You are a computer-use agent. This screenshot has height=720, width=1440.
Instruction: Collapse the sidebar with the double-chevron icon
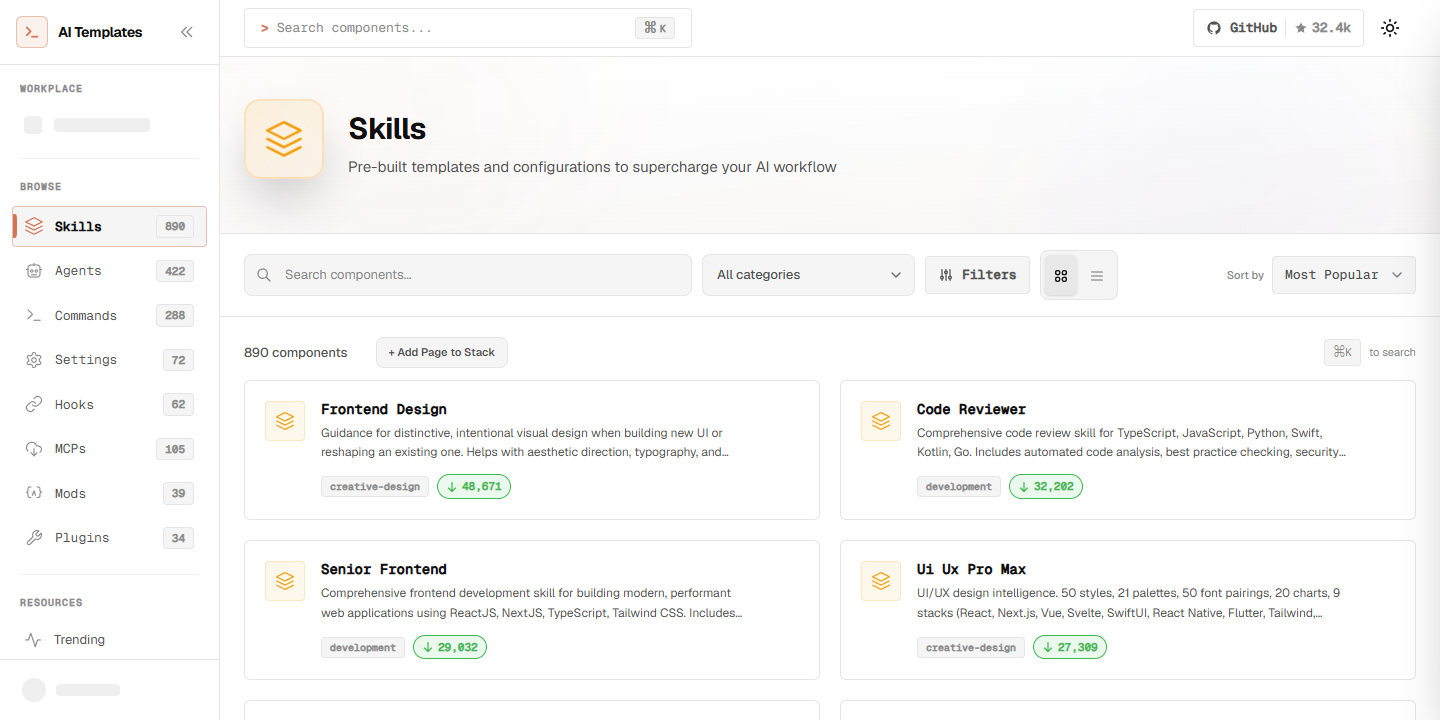[x=186, y=32]
